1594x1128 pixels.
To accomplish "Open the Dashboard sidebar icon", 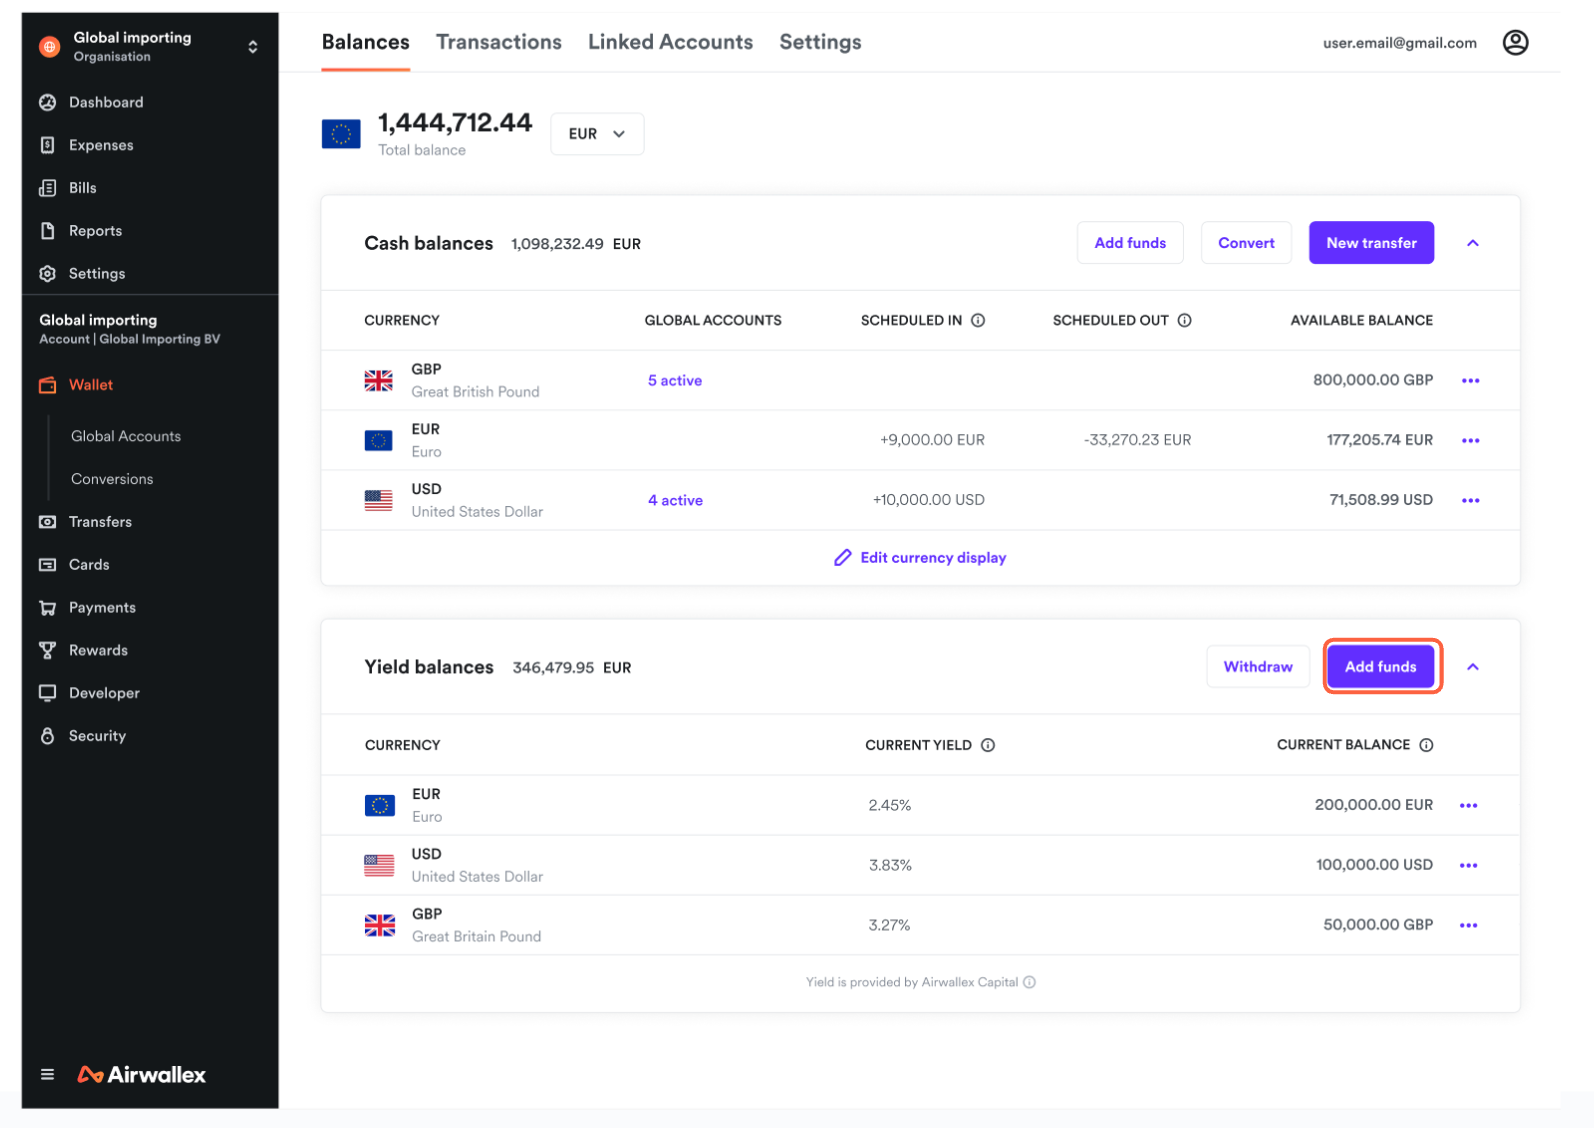I will click(47, 102).
